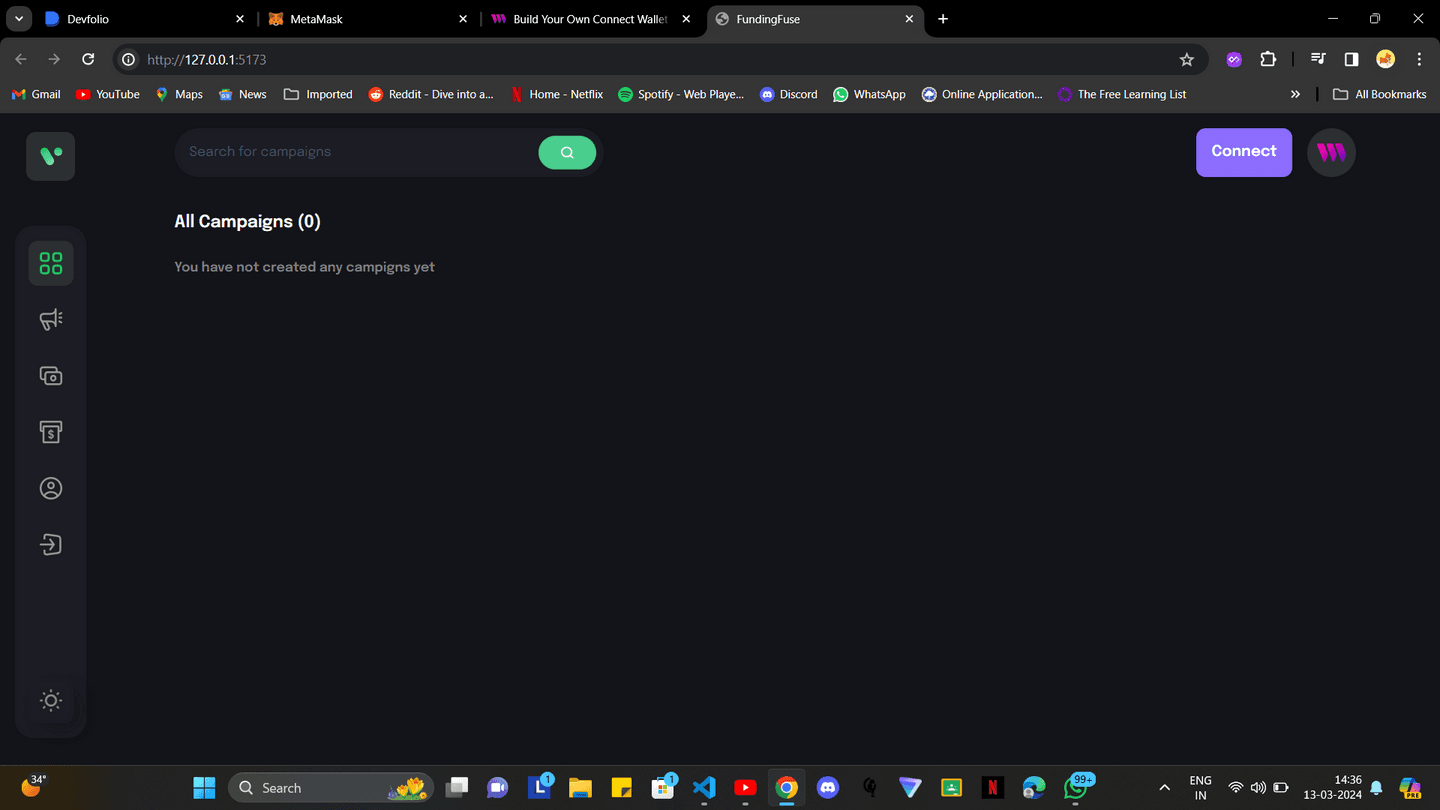Screen dimensions: 1440x810
Task: Open Visual Studio Code from taskbar
Action: (x=704, y=788)
